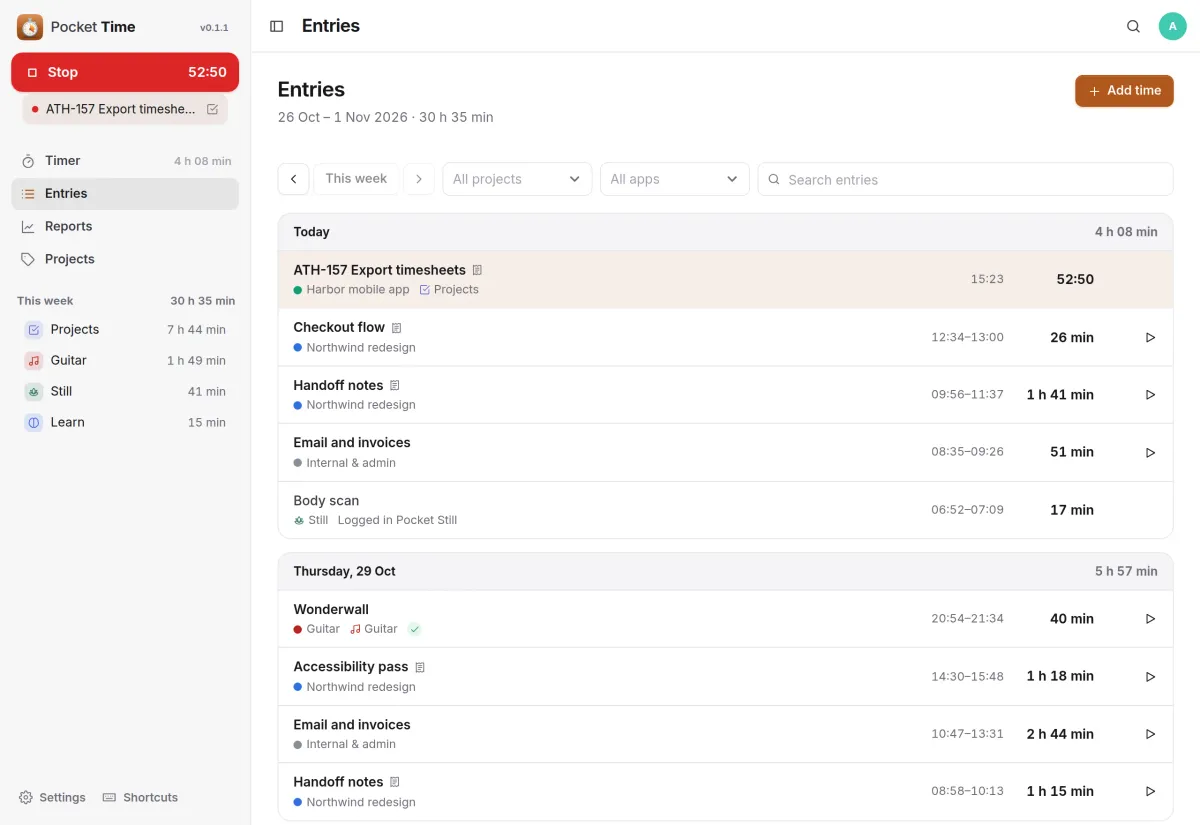The width and height of the screenshot is (1200, 825).
Task: Go to Entries page
Action: 125,193
